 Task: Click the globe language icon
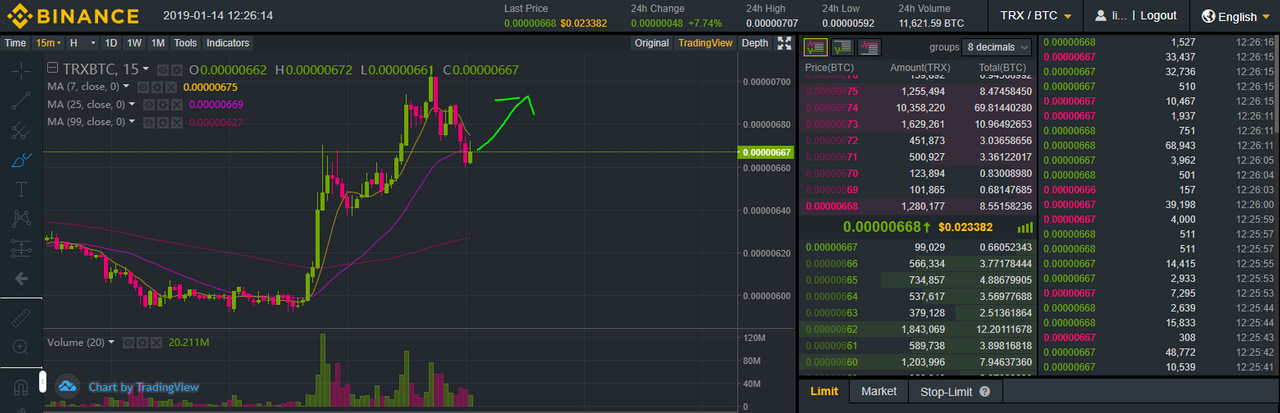1208,16
